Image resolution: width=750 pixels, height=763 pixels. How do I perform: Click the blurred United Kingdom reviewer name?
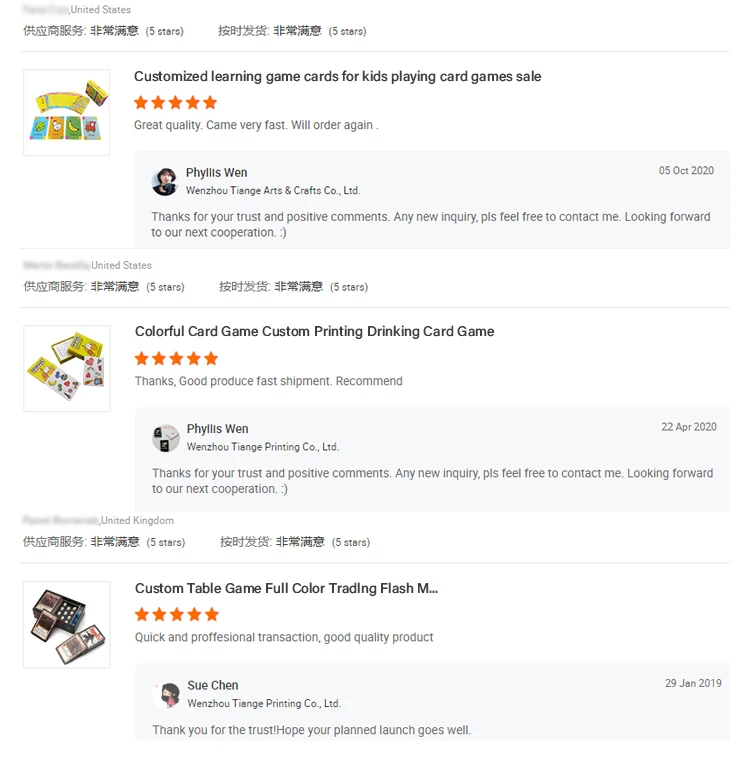pyautogui.click(x=61, y=520)
